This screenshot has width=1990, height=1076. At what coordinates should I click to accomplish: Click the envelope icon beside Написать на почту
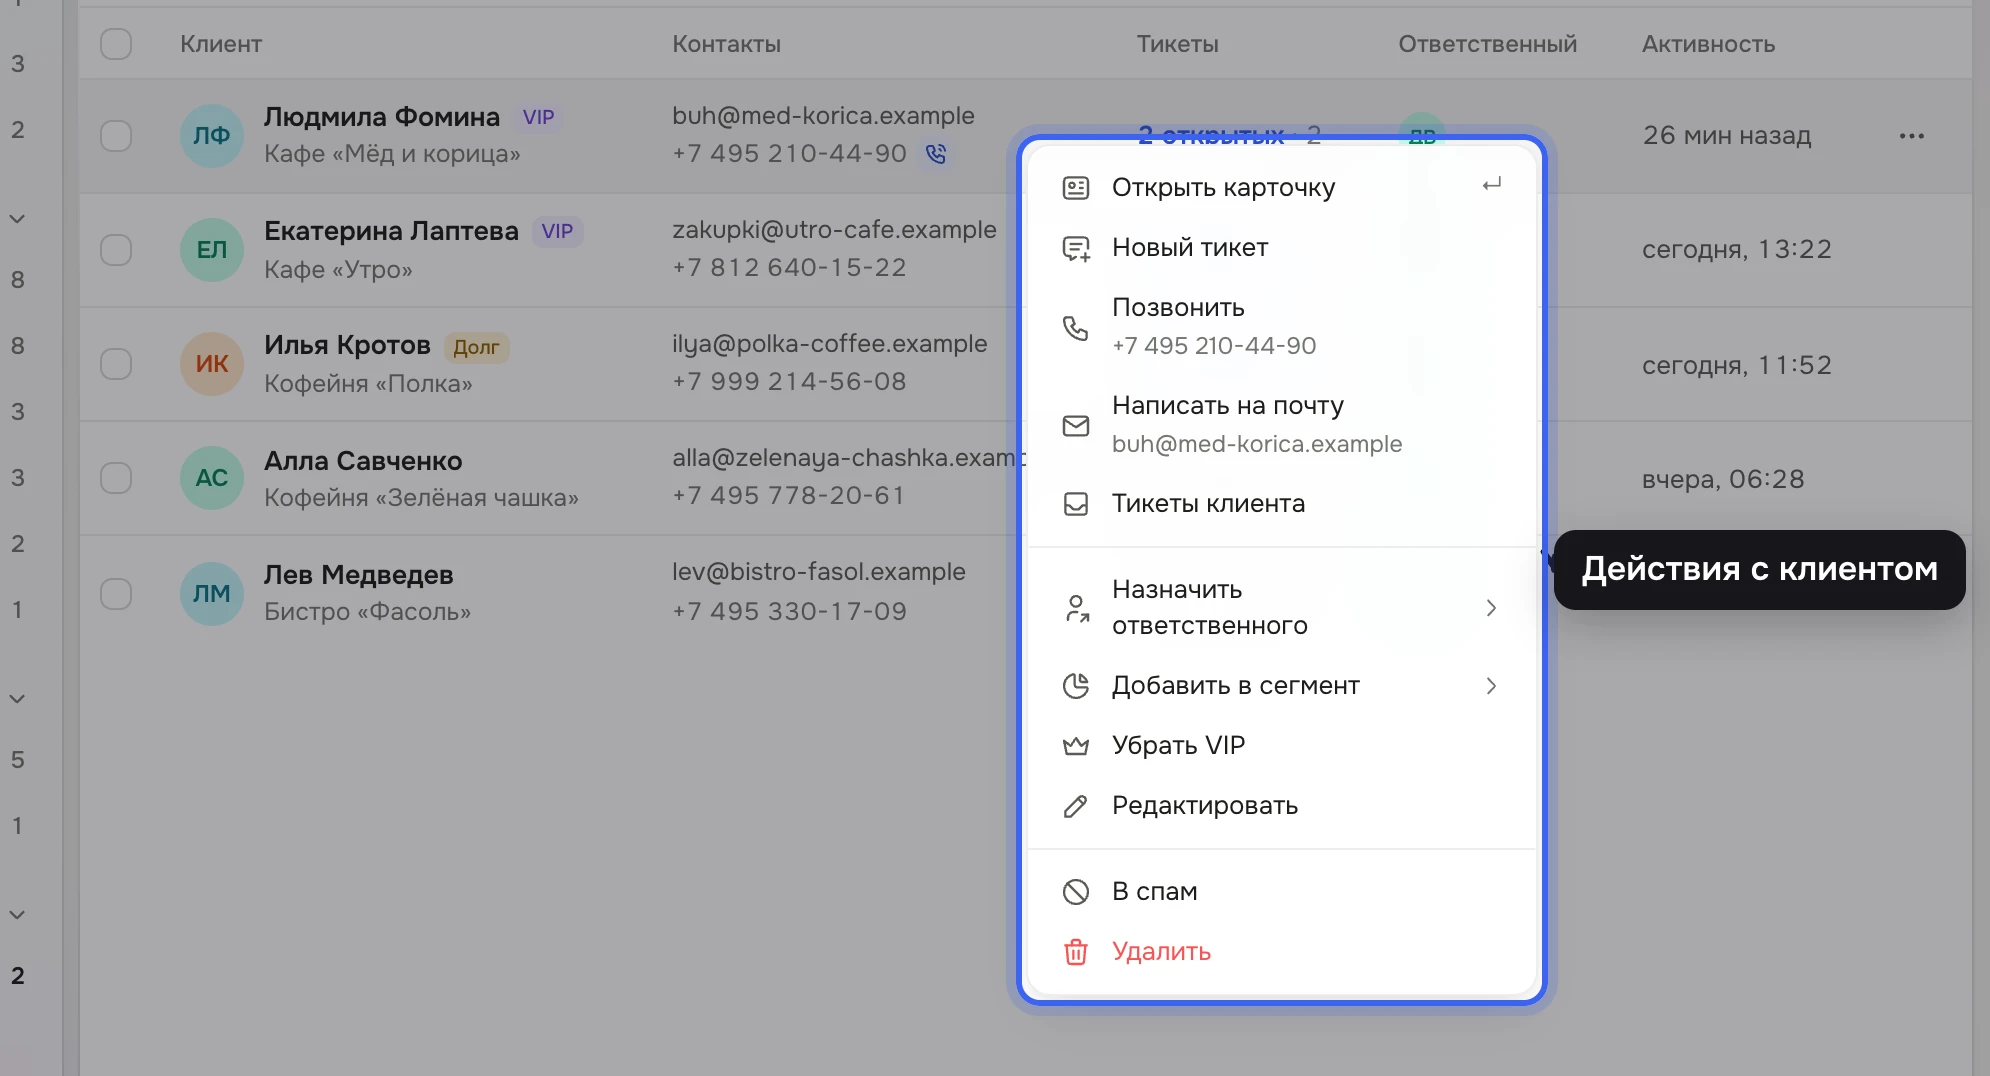click(1076, 426)
